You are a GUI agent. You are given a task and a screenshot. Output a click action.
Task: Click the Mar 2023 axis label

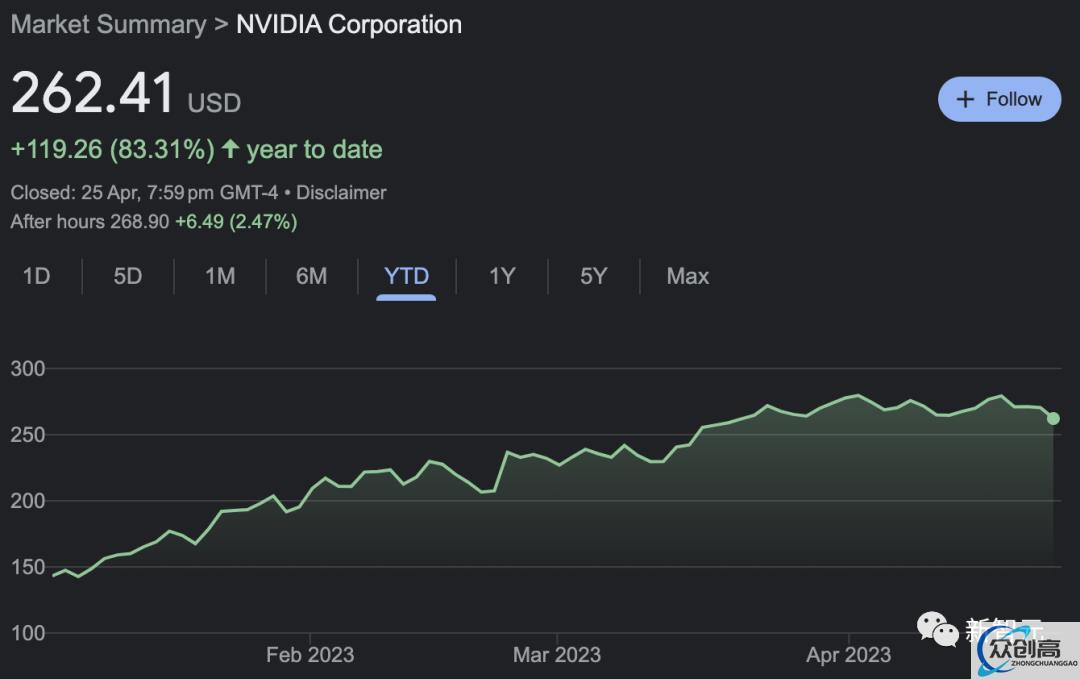click(x=557, y=654)
